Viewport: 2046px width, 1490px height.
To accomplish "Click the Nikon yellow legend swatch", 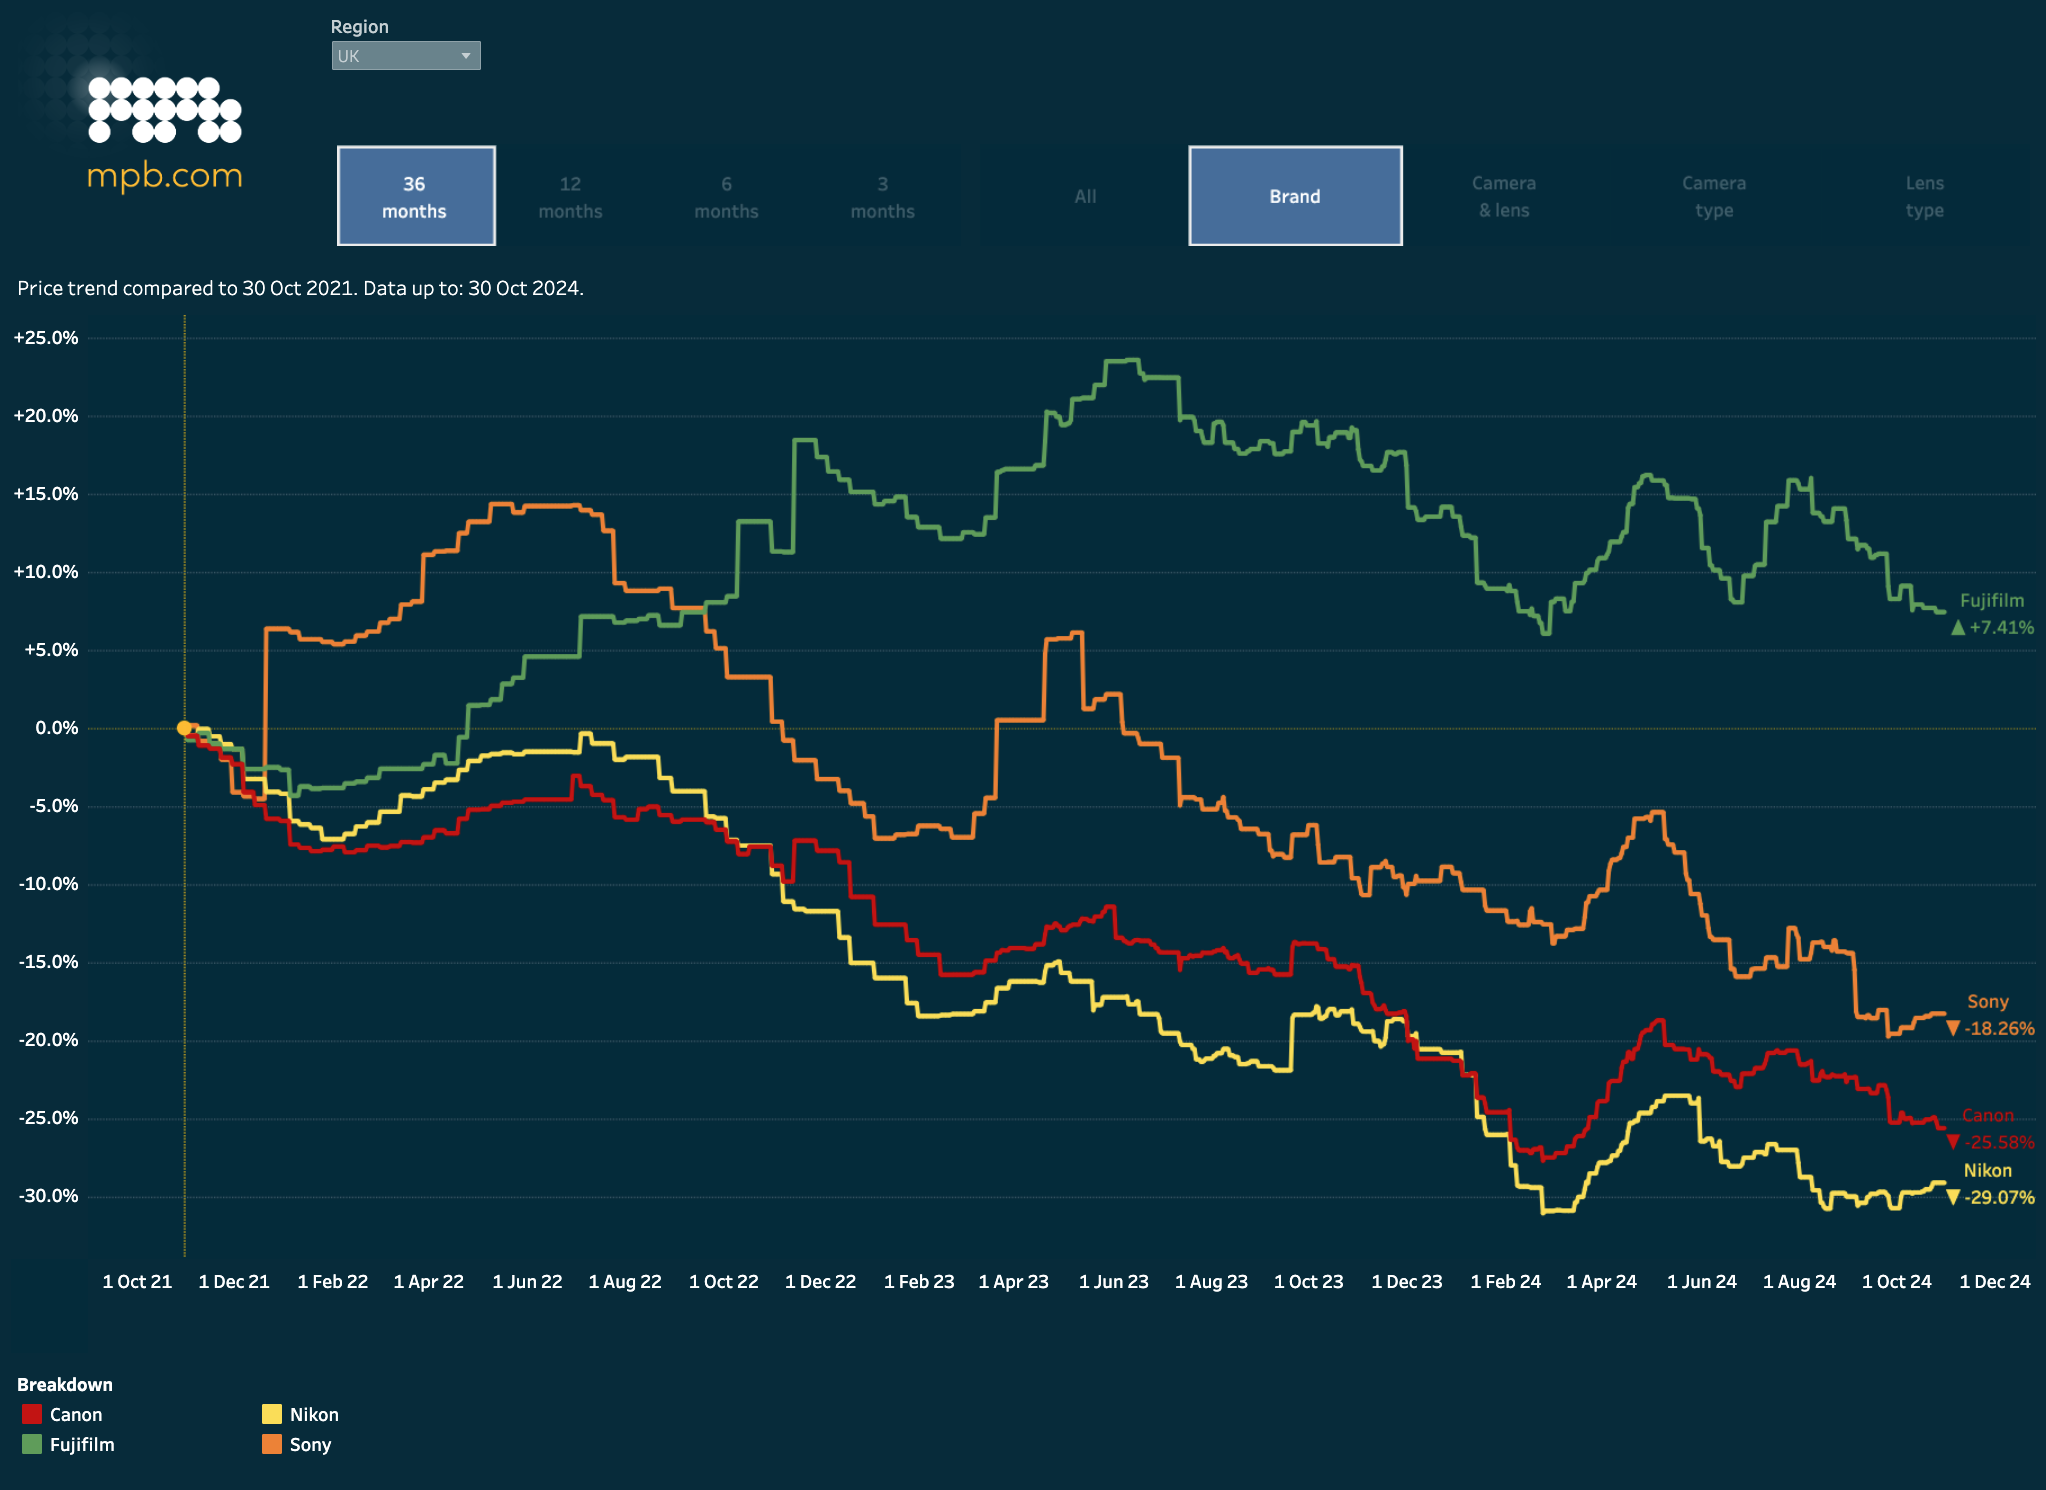I will (x=272, y=1414).
